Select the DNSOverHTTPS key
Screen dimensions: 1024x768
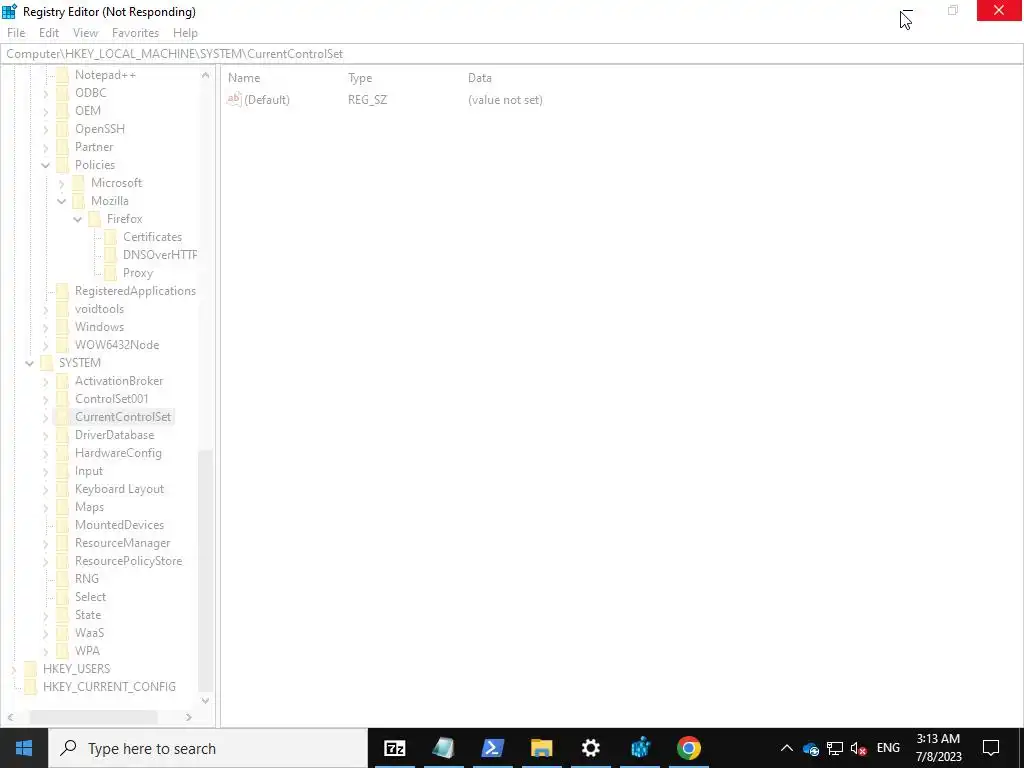(x=159, y=255)
